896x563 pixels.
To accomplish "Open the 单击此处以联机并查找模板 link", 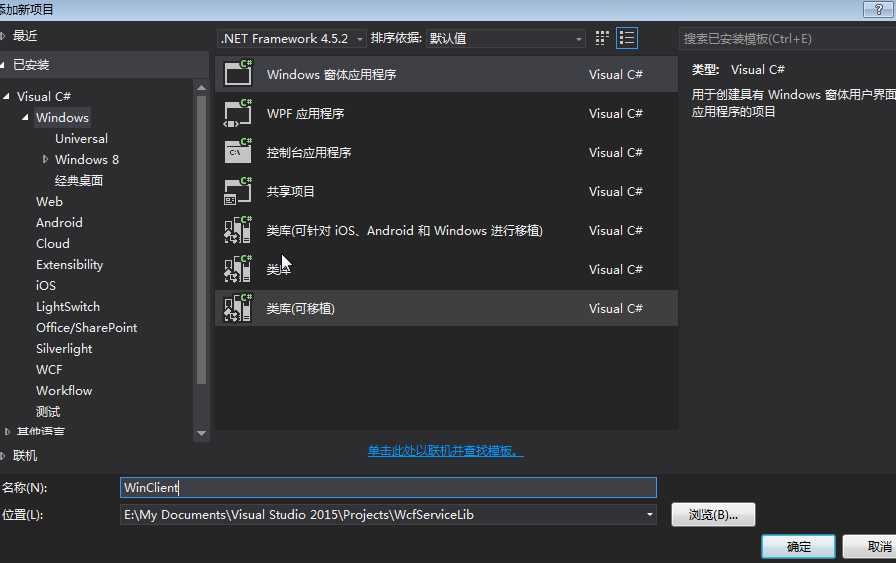I will pyautogui.click(x=445, y=451).
